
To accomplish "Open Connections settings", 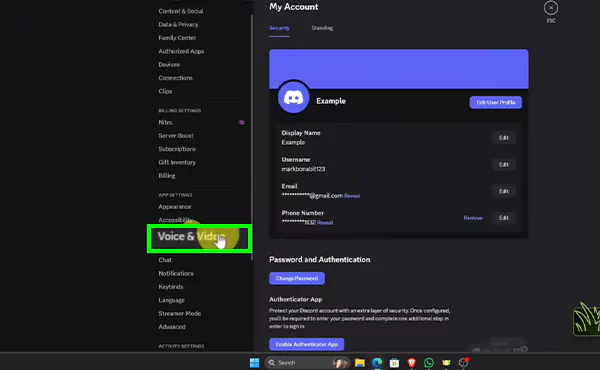I will (176, 78).
